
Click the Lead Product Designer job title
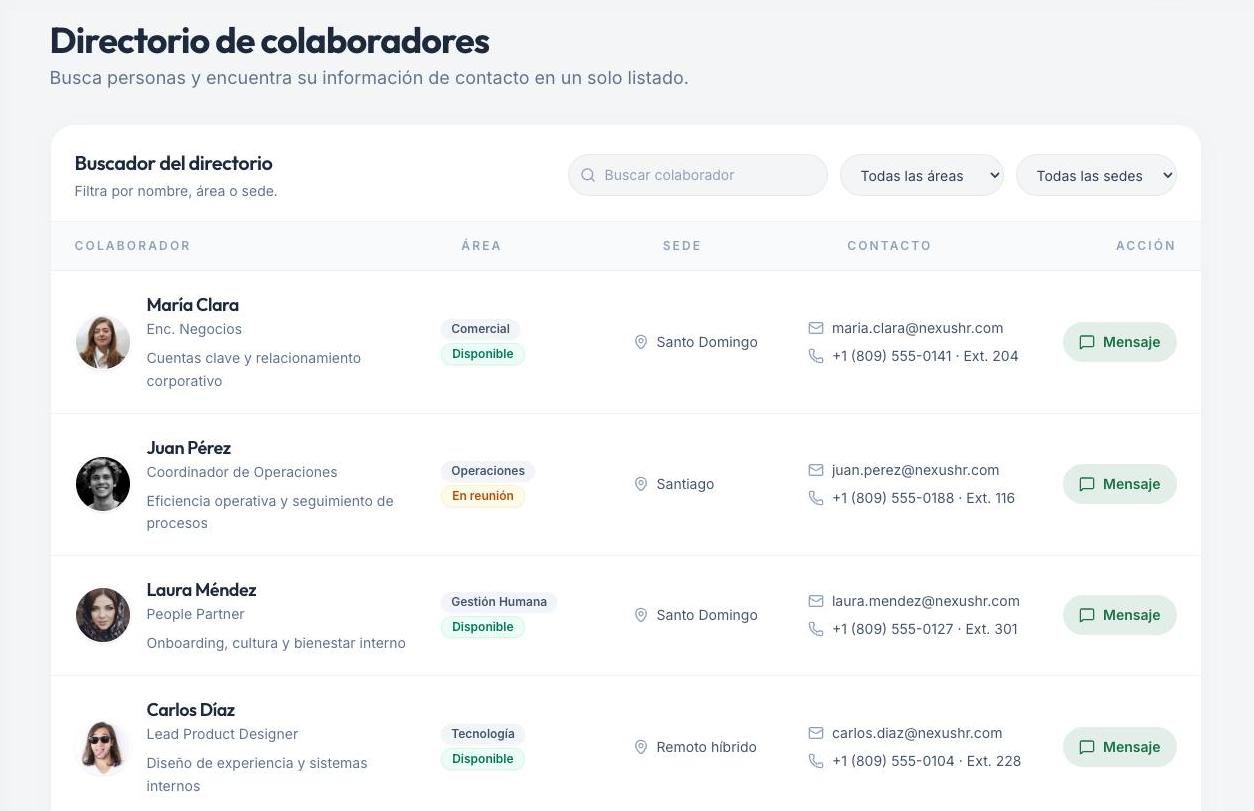tap(222, 734)
